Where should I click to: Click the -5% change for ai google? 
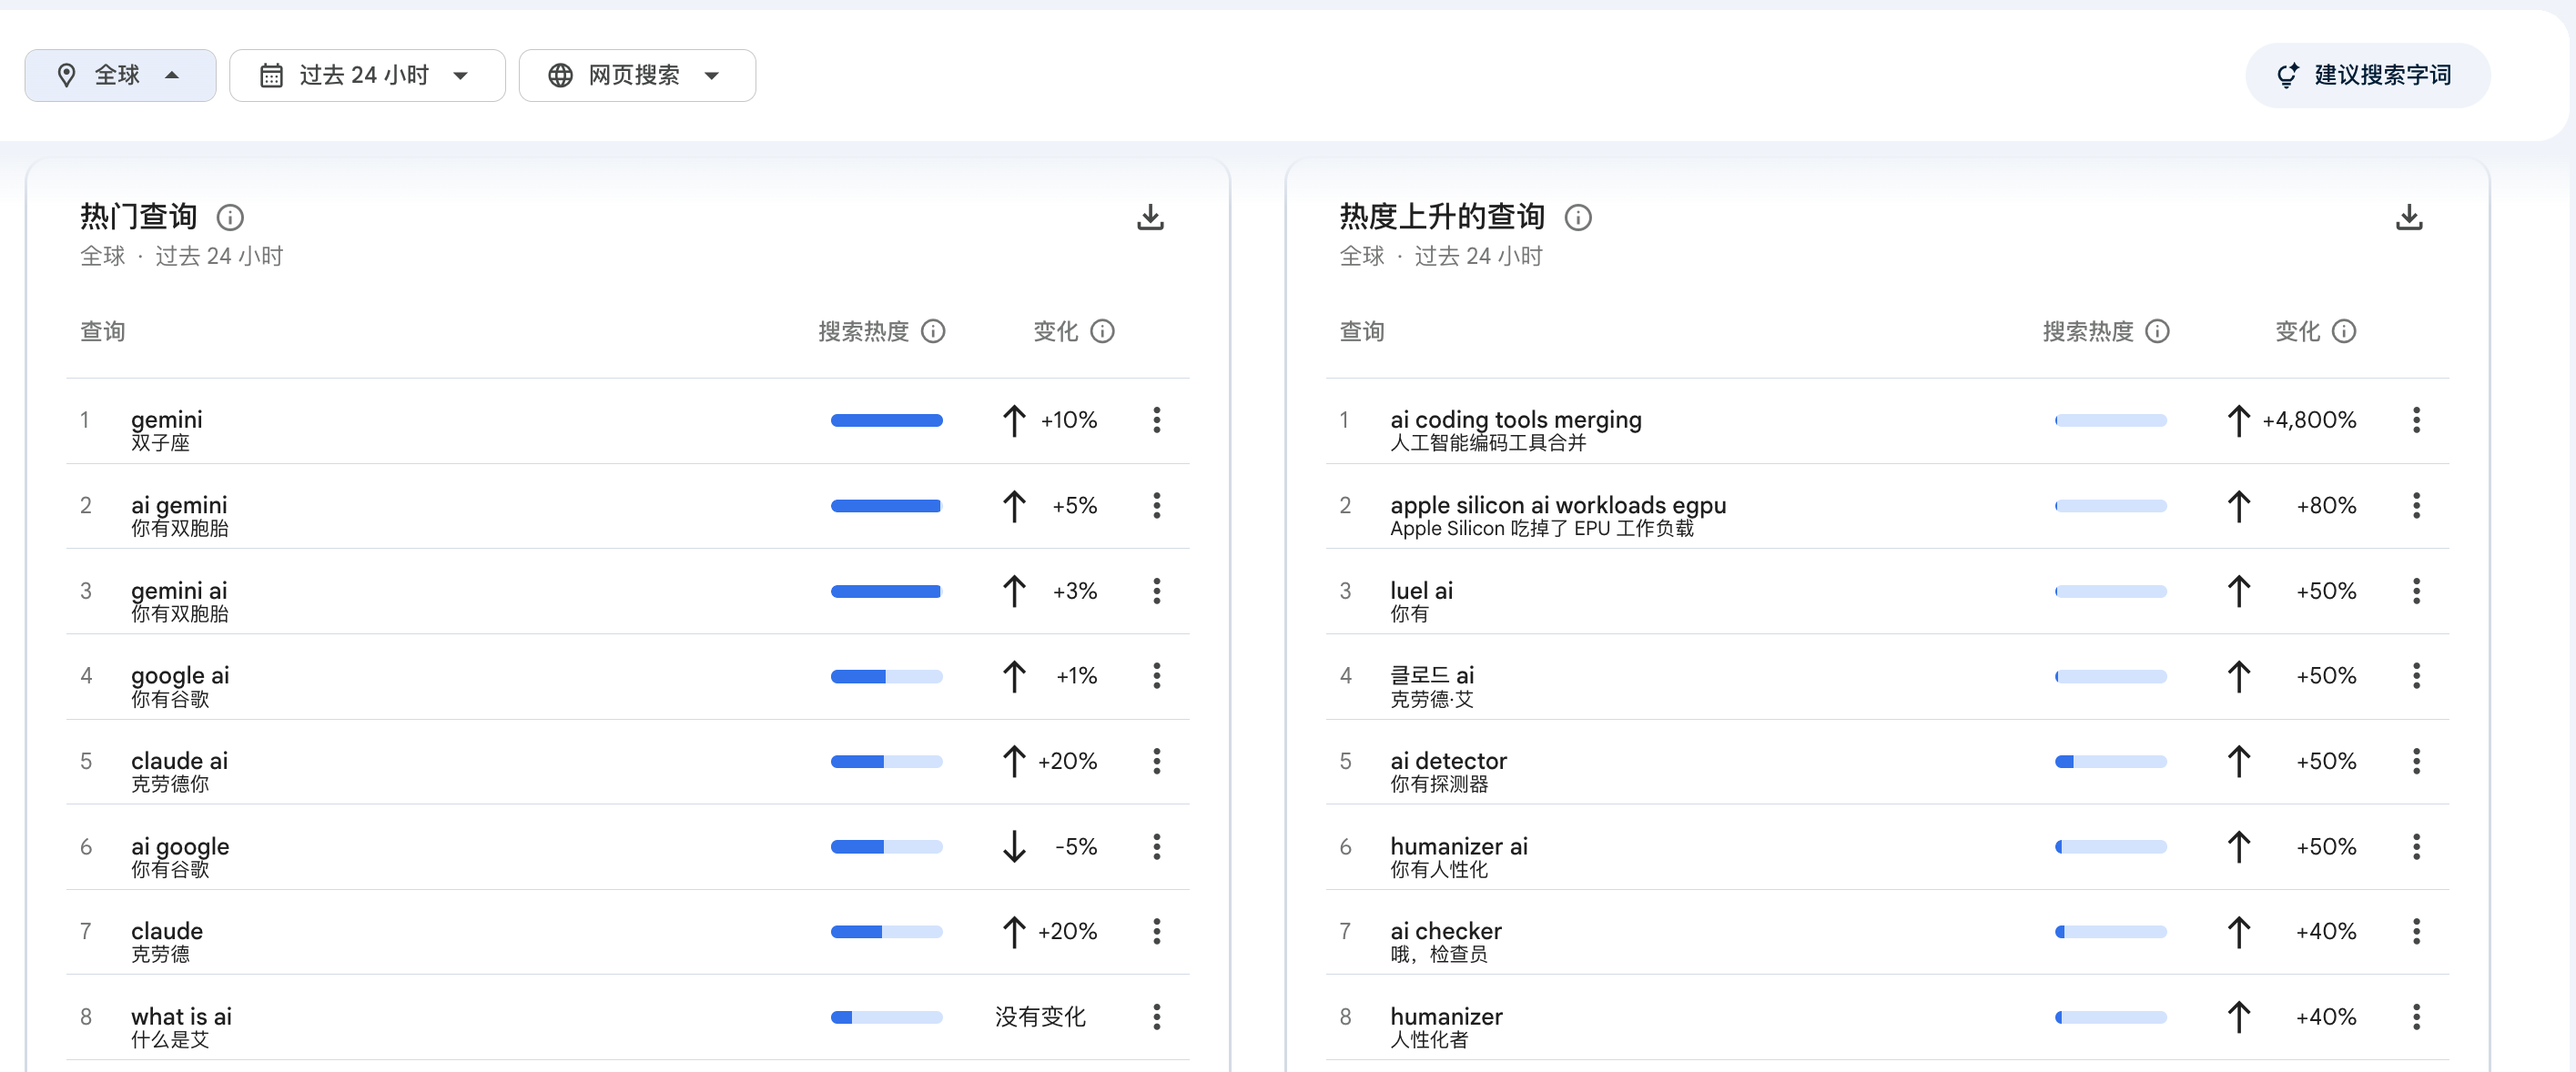point(1076,847)
